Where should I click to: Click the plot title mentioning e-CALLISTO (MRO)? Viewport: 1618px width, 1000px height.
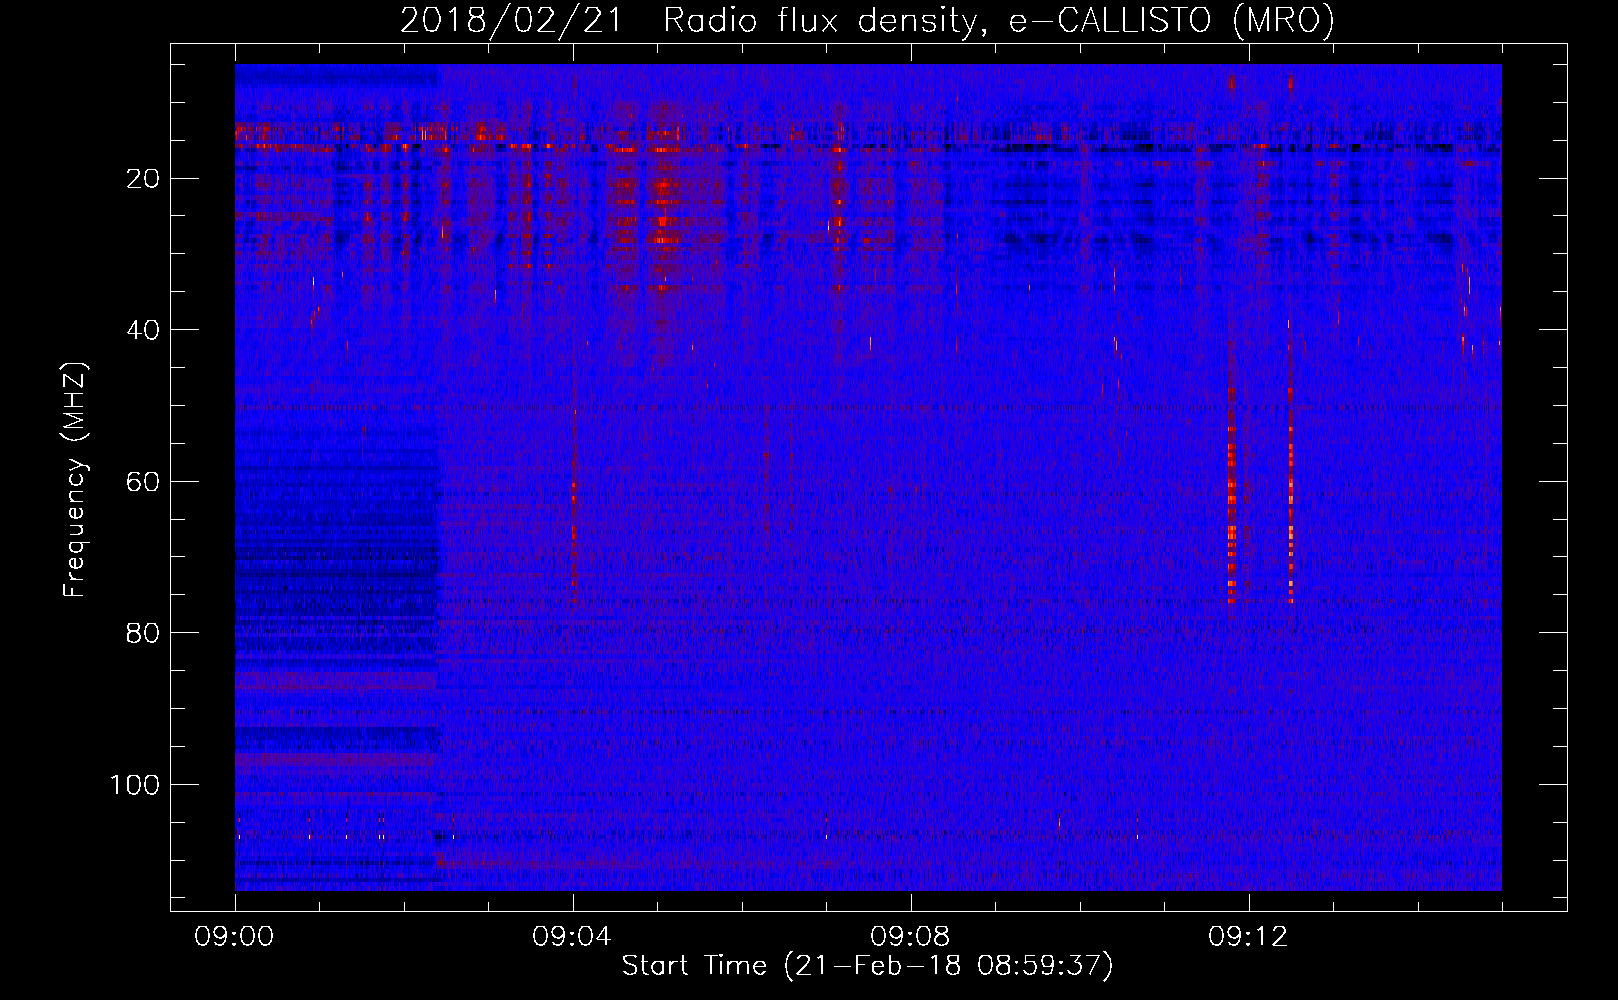pos(867,20)
